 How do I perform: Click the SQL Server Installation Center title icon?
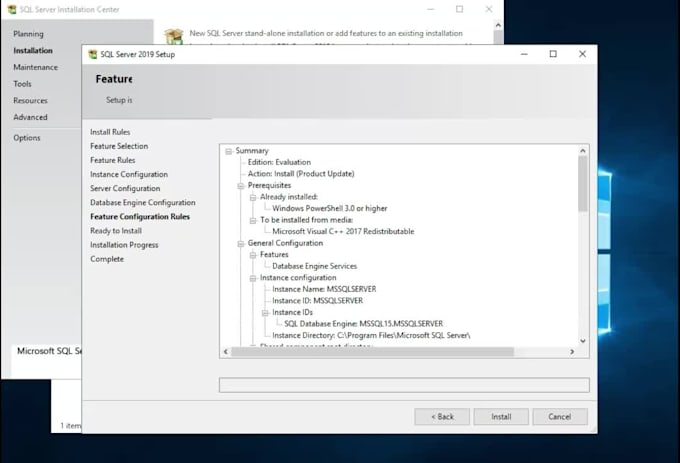click(12, 10)
